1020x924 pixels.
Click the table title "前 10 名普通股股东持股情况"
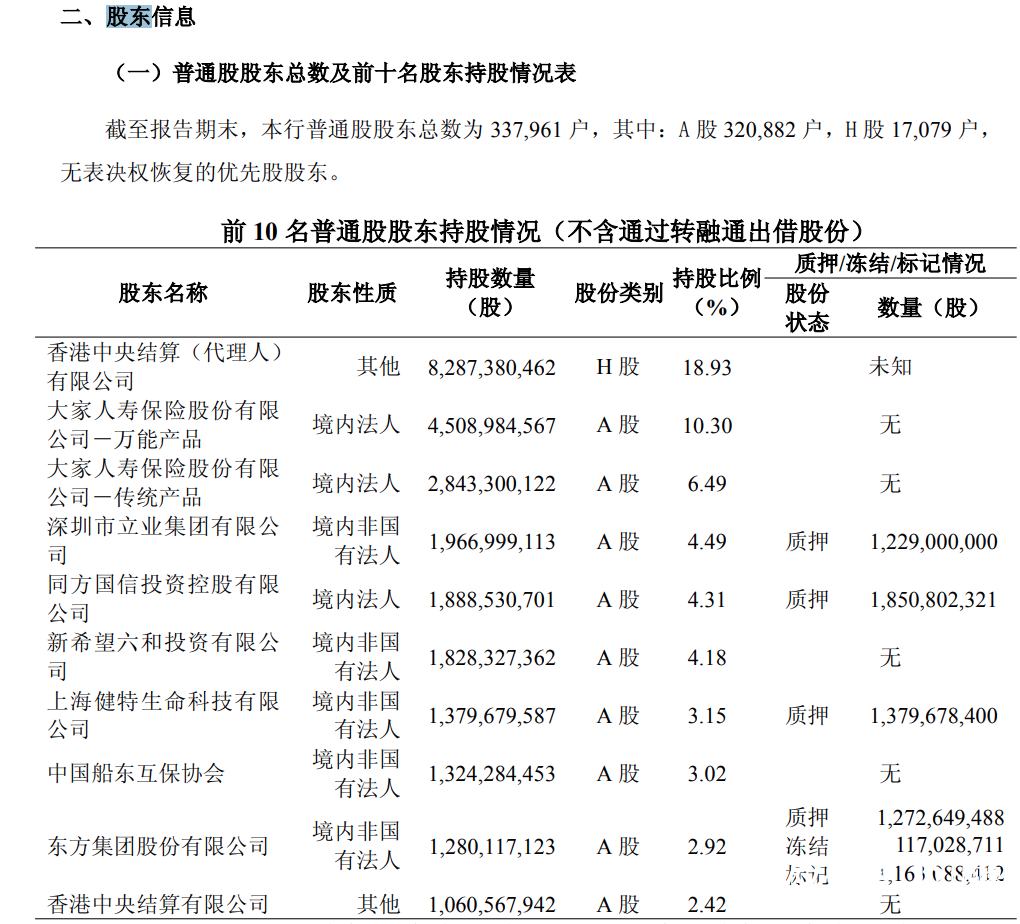point(381,231)
